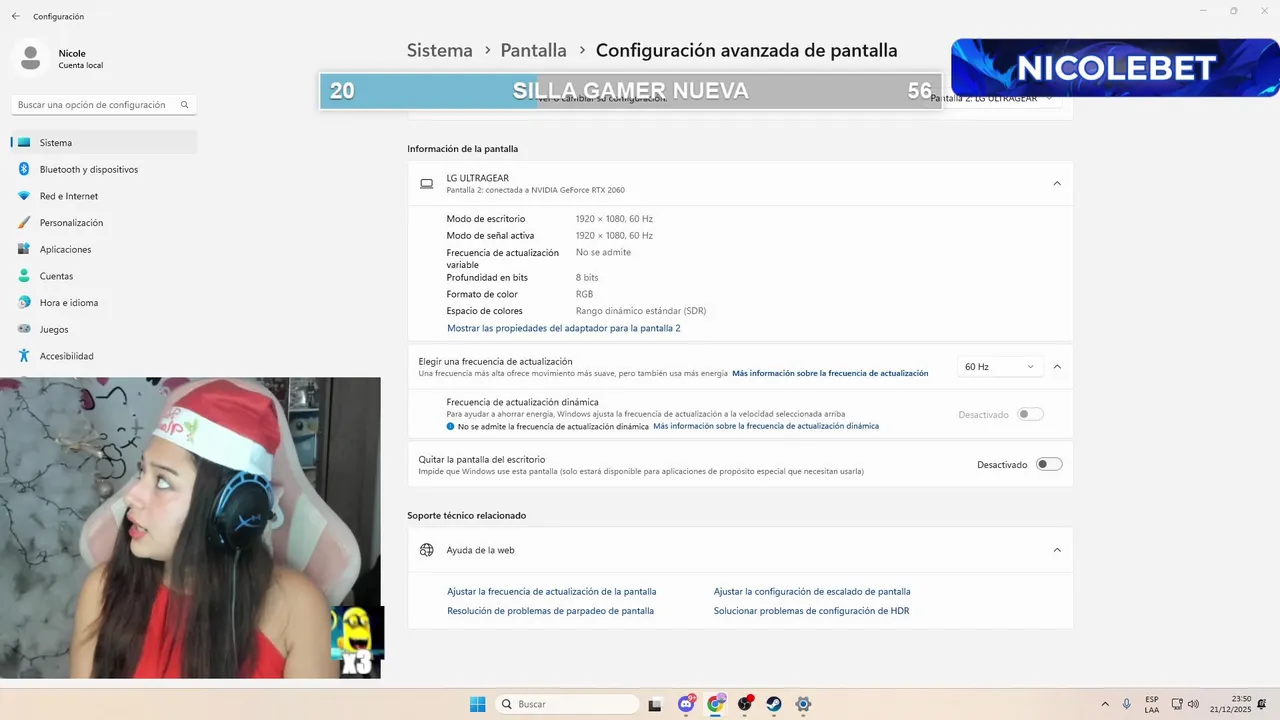Open Steam from the taskbar
The width and height of the screenshot is (1280, 720).
pos(774,704)
